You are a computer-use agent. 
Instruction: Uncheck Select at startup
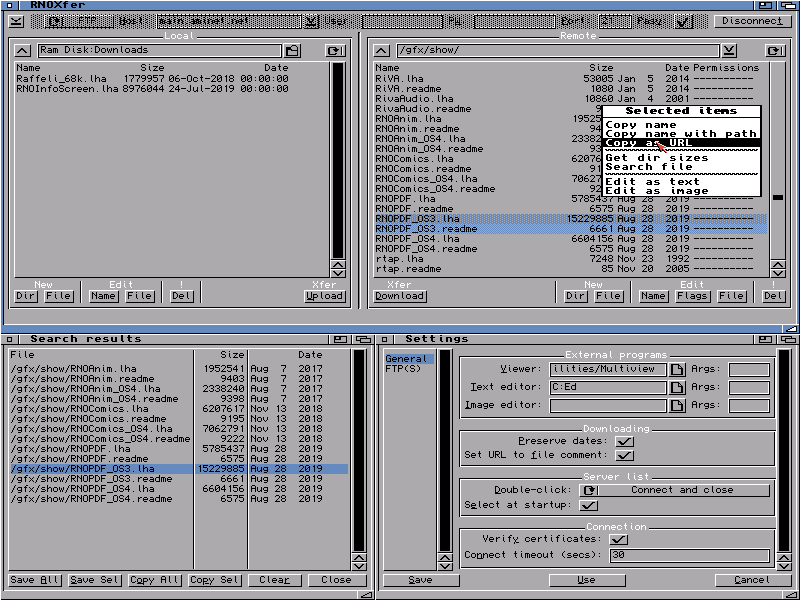(x=589, y=506)
